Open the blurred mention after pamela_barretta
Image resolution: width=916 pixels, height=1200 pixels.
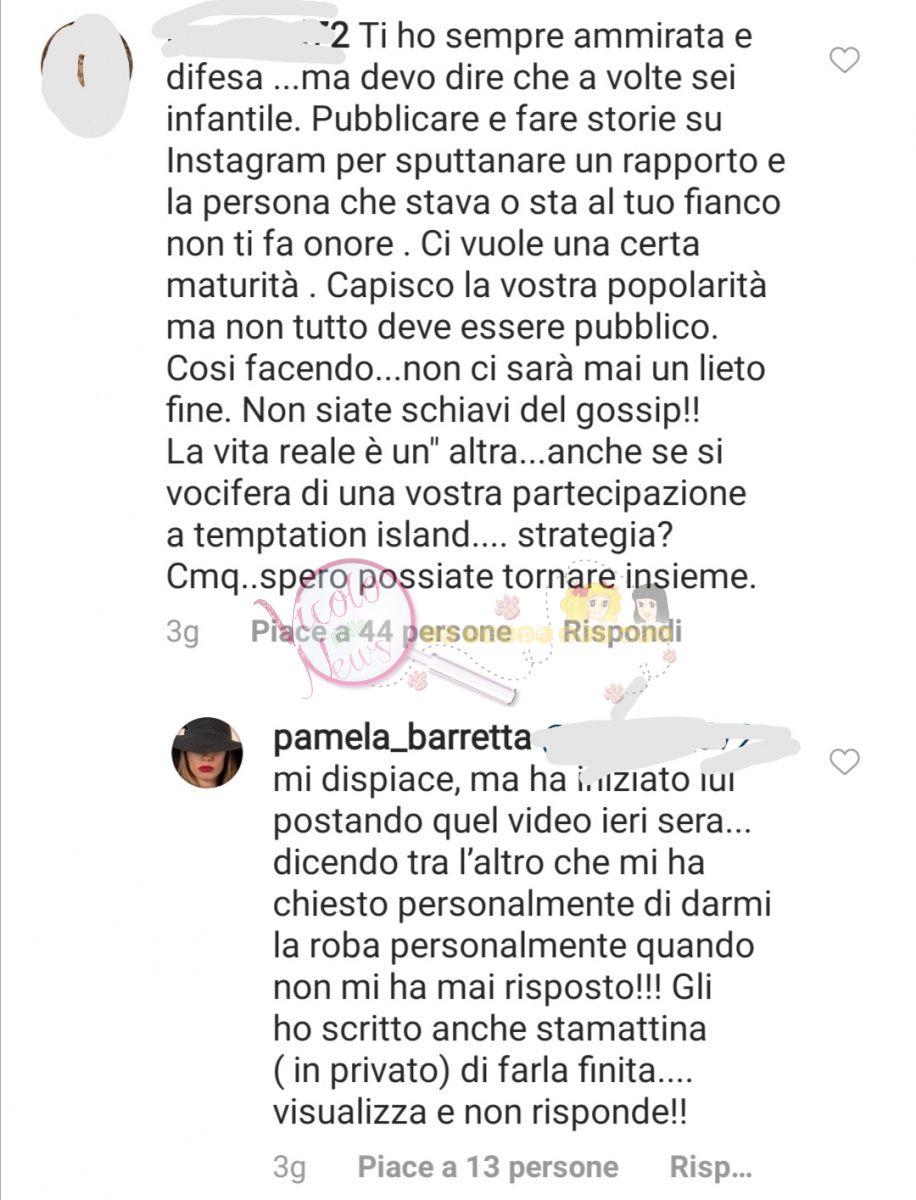[668, 740]
